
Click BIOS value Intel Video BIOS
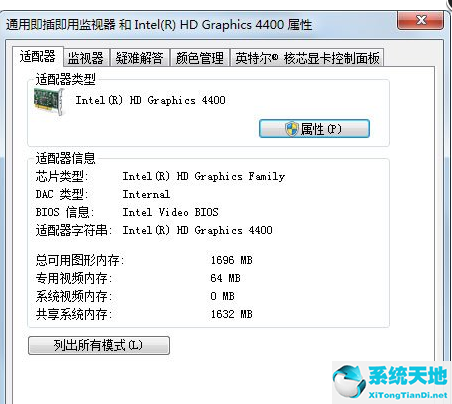coord(170,212)
